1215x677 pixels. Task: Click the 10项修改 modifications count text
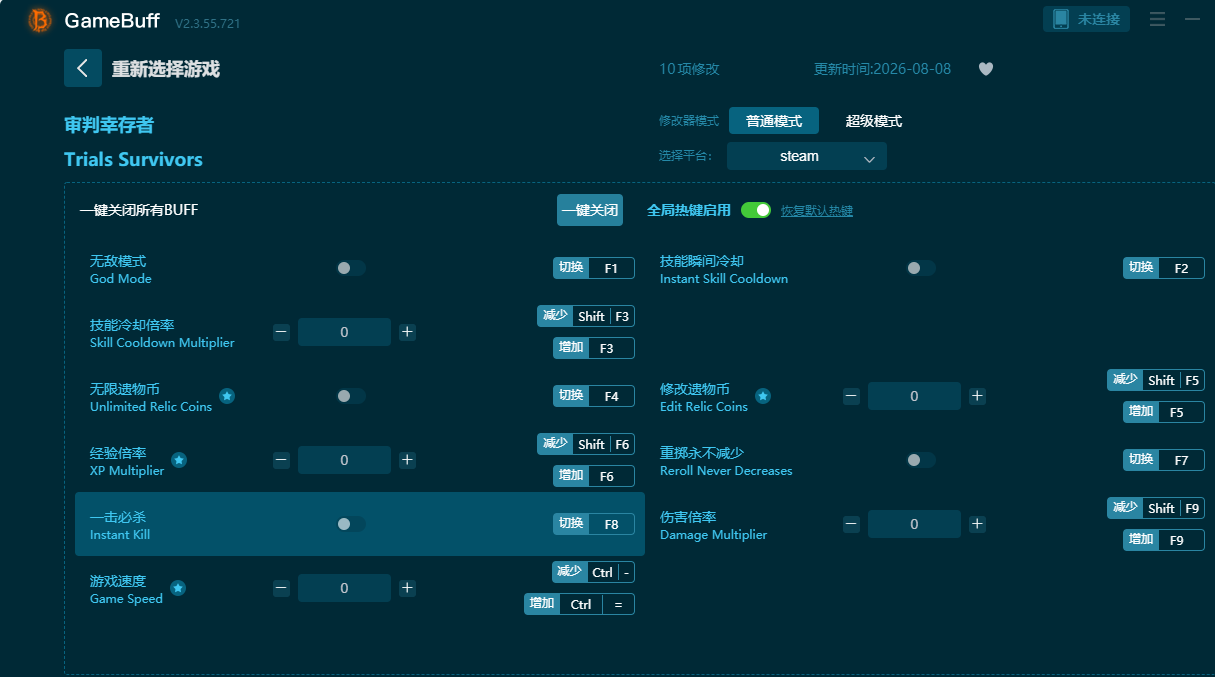point(689,69)
